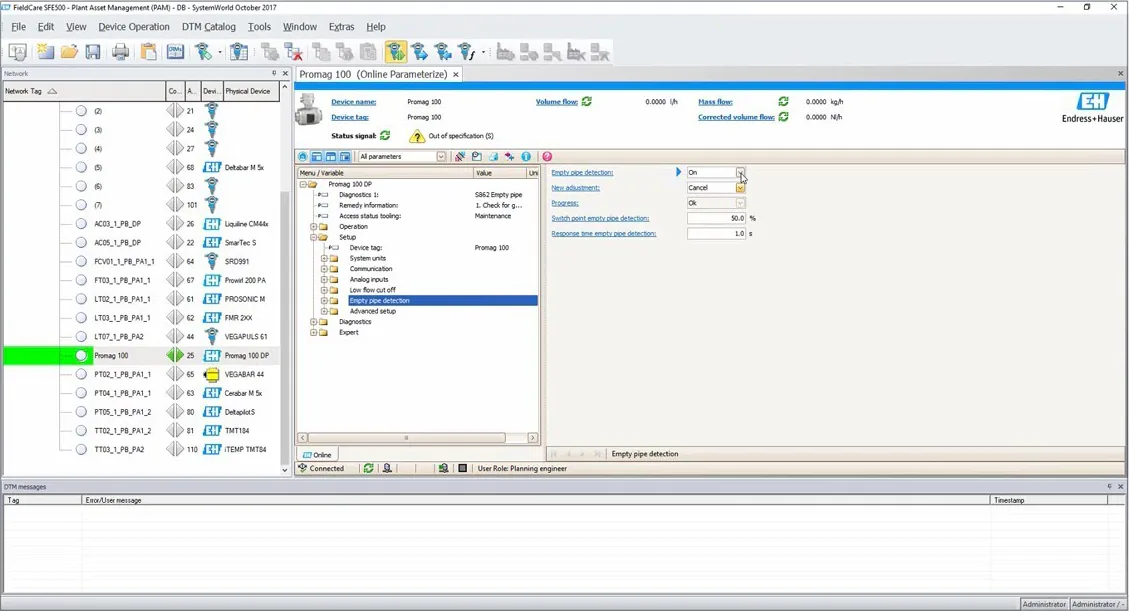
Task: Click the blue info icon in DTM toolbar
Action: coord(526,156)
